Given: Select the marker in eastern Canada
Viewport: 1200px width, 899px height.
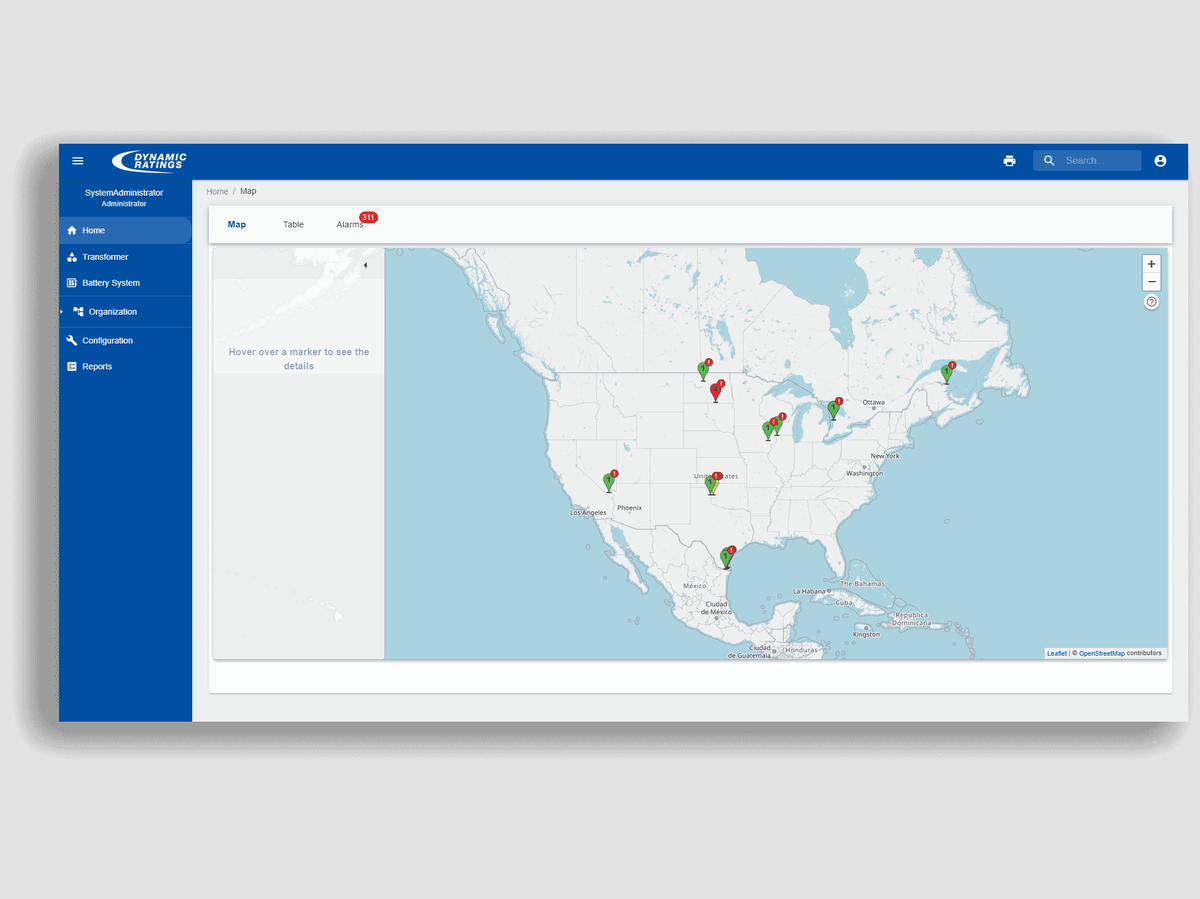Looking at the screenshot, I should click(x=946, y=374).
